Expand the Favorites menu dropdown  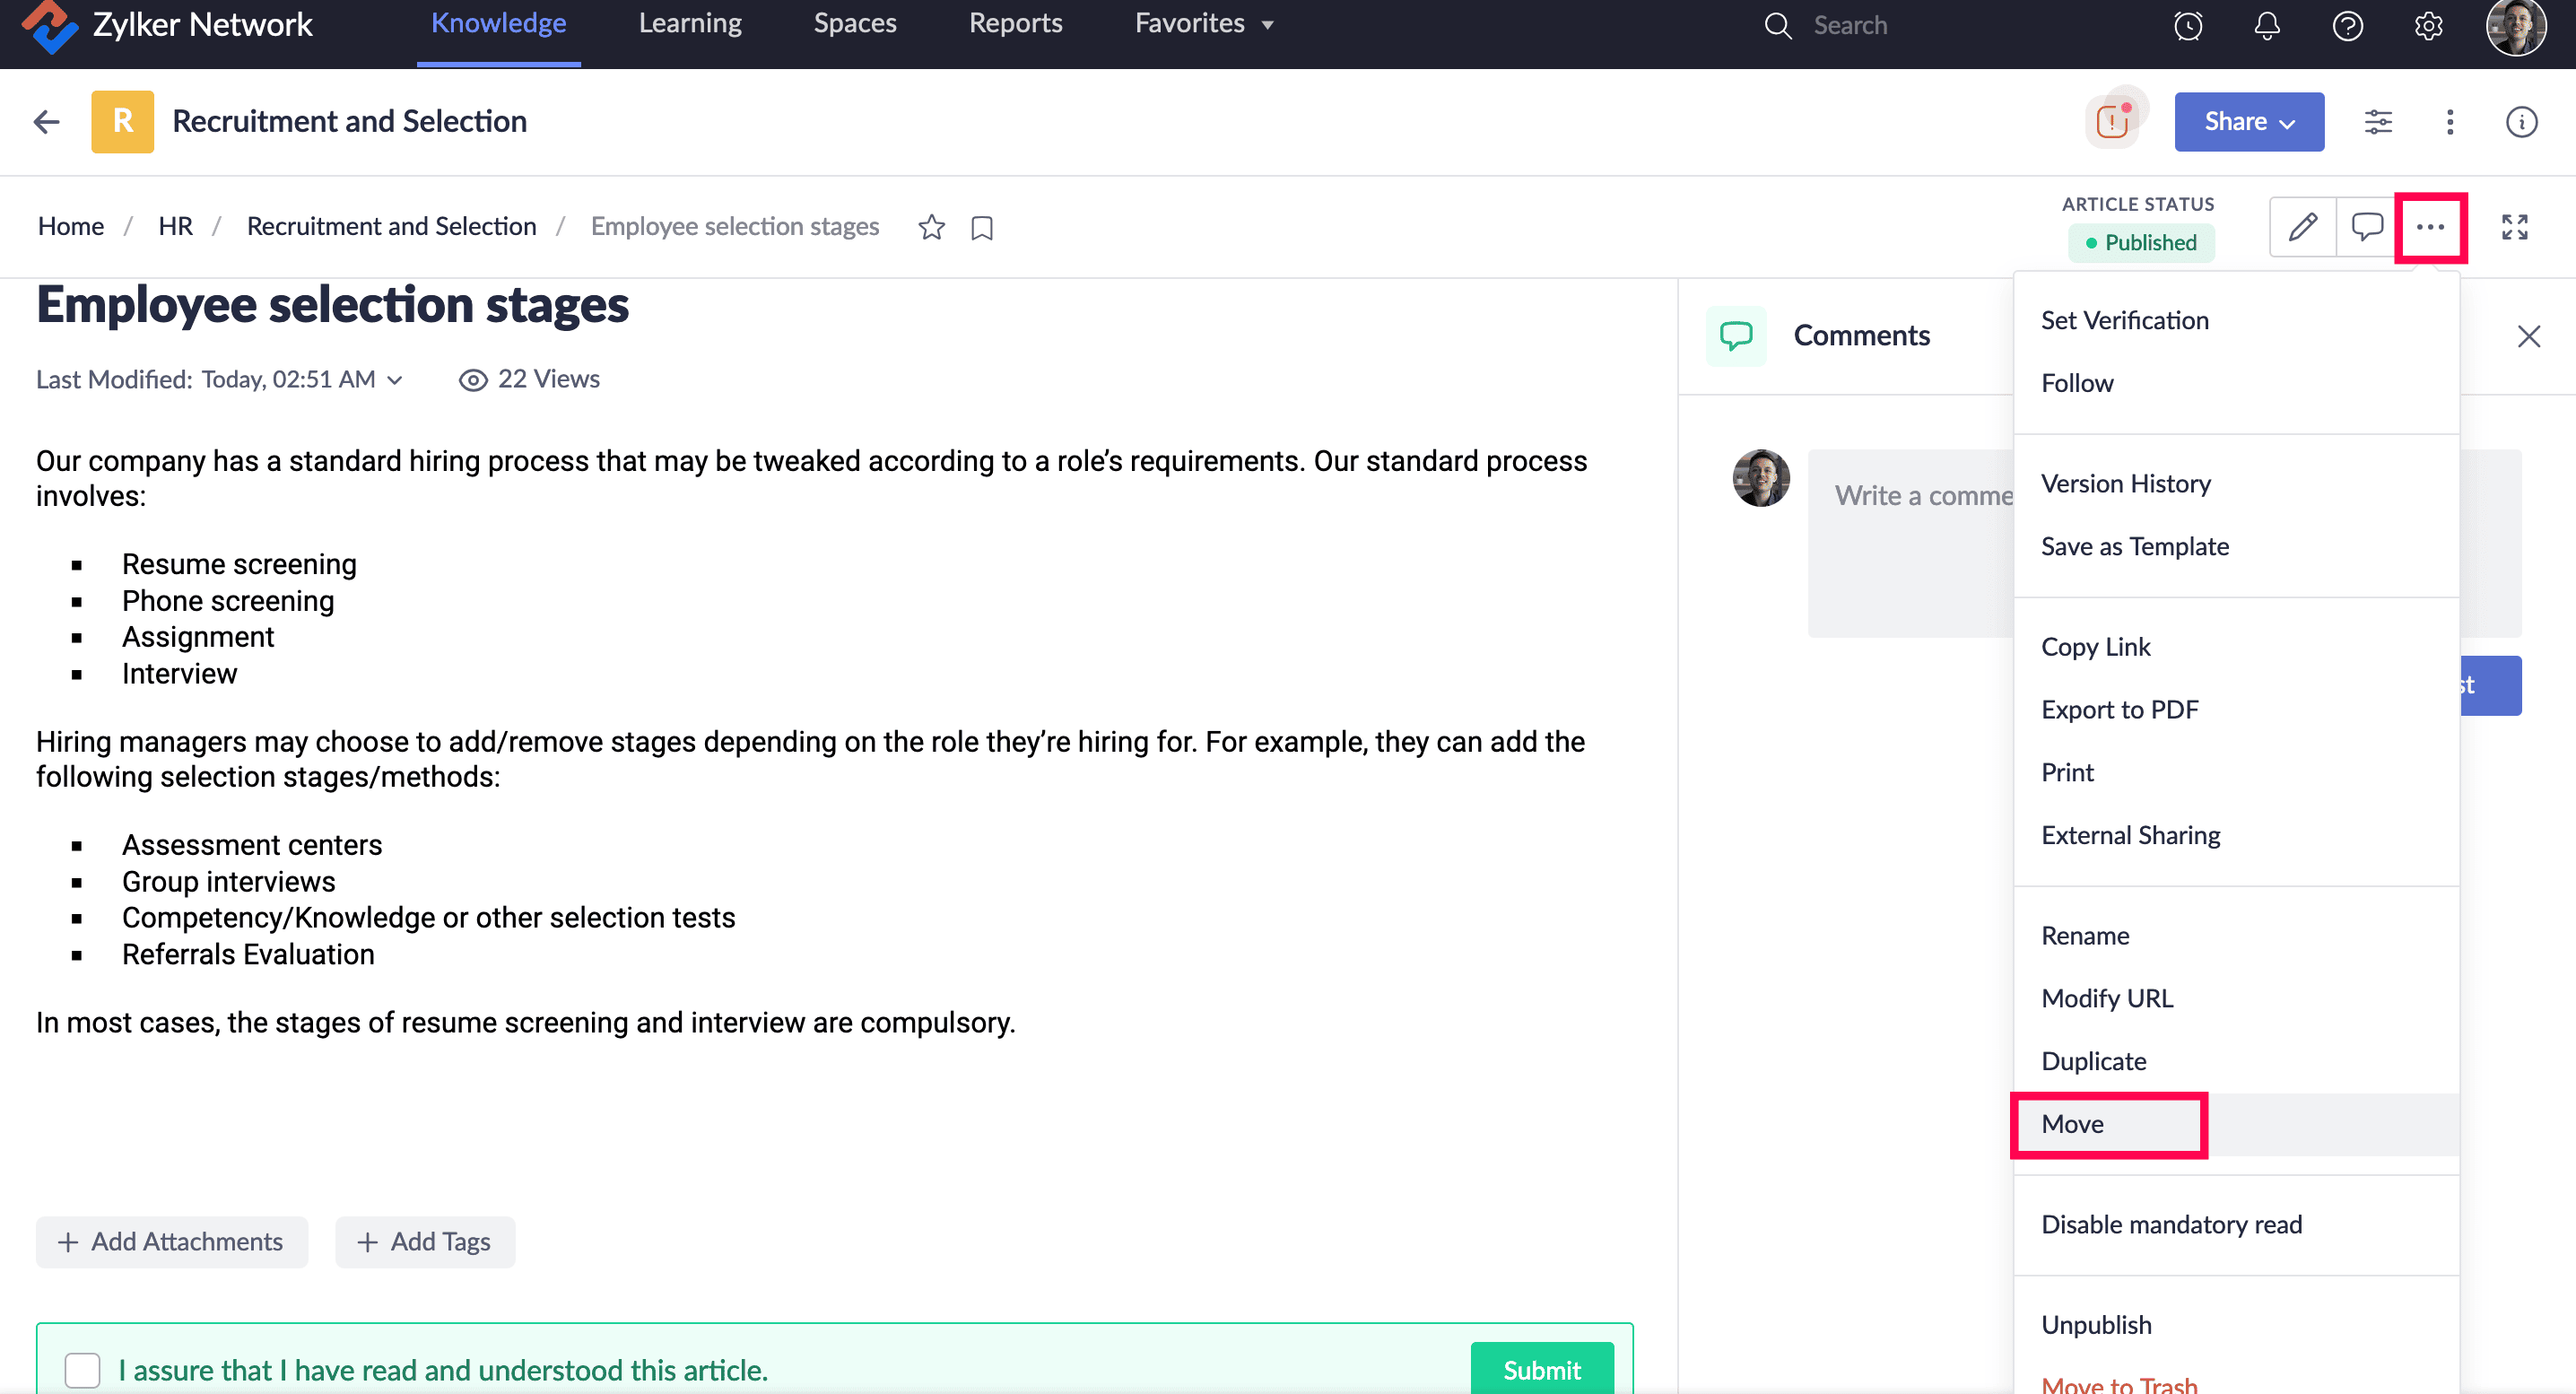pyautogui.click(x=1203, y=23)
